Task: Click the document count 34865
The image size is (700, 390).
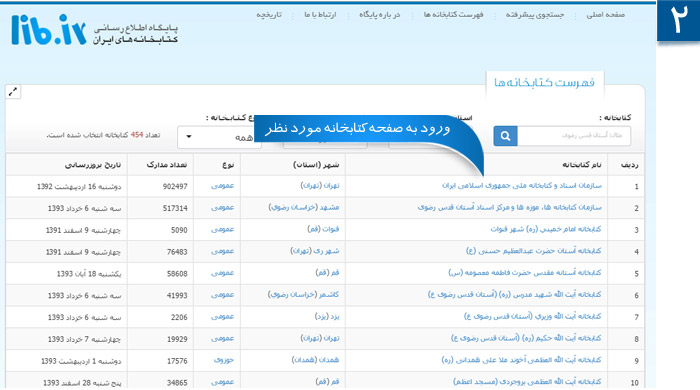Action: 177,383
